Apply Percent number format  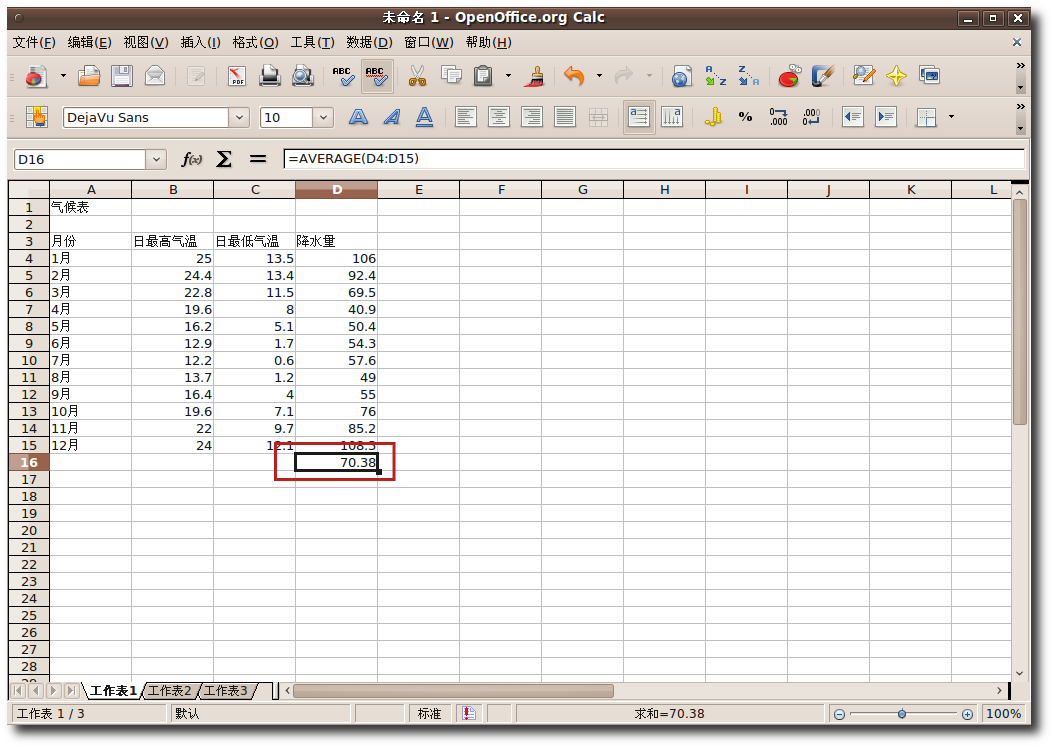745,118
